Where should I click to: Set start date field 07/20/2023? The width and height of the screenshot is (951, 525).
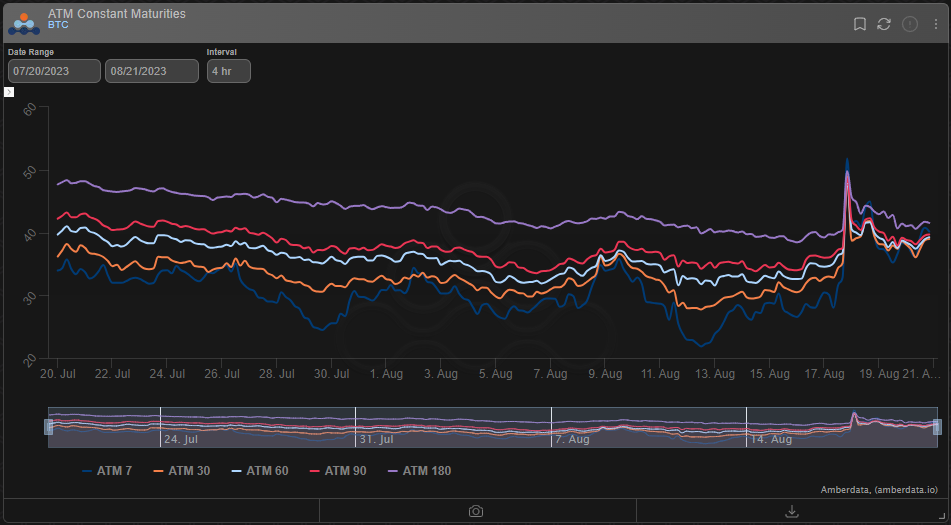pyautogui.click(x=54, y=71)
